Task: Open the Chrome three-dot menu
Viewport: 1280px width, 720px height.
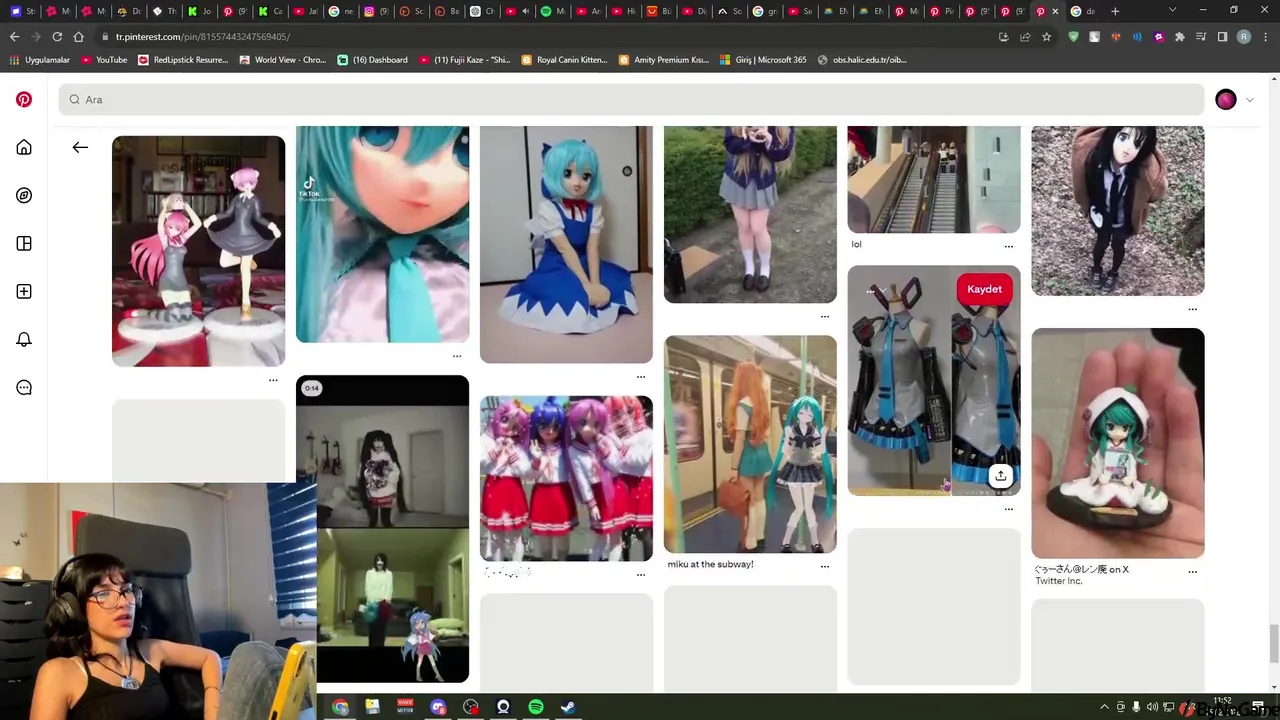Action: (x=1265, y=37)
